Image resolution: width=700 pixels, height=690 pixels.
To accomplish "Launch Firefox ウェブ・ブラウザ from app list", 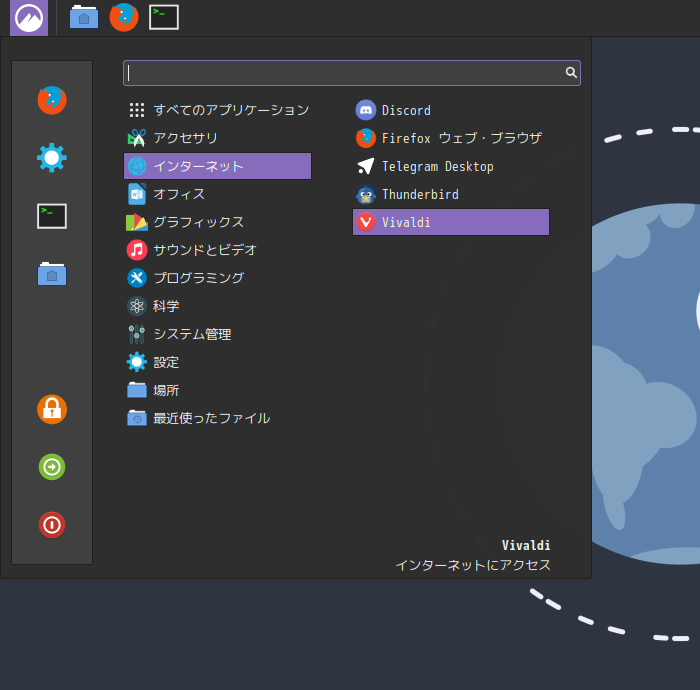I will pos(451,138).
